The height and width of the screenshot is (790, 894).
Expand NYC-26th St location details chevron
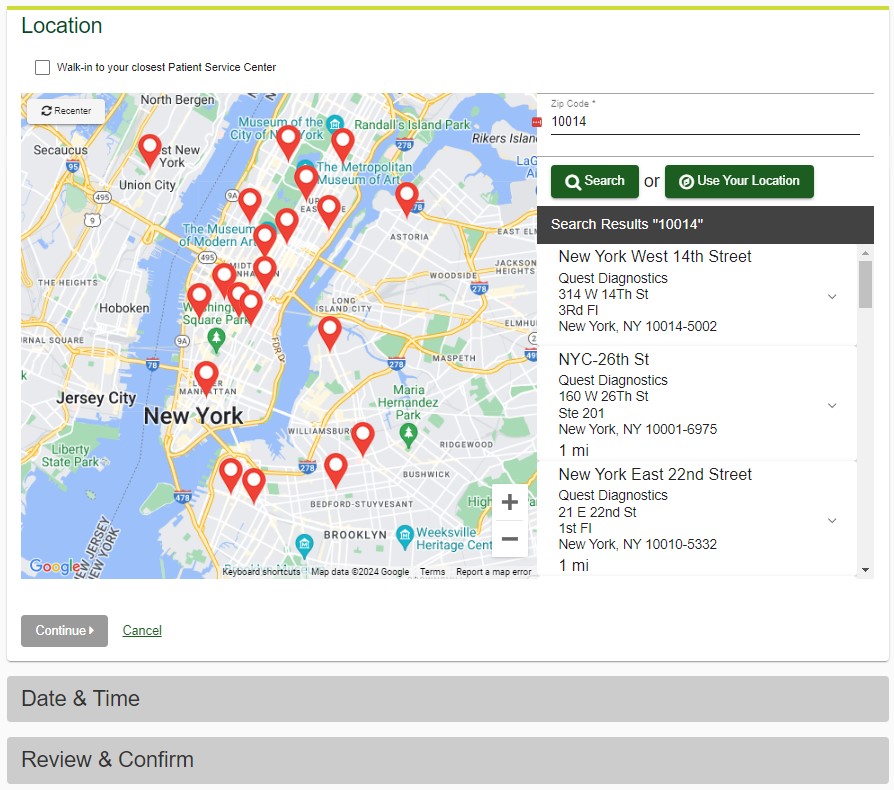tap(832, 405)
